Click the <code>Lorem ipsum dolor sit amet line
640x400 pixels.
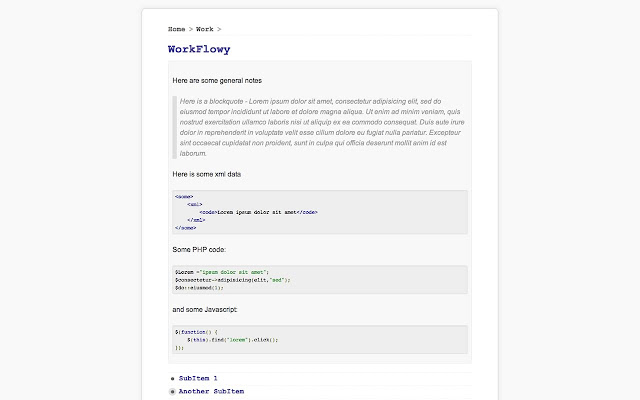(x=258, y=212)
